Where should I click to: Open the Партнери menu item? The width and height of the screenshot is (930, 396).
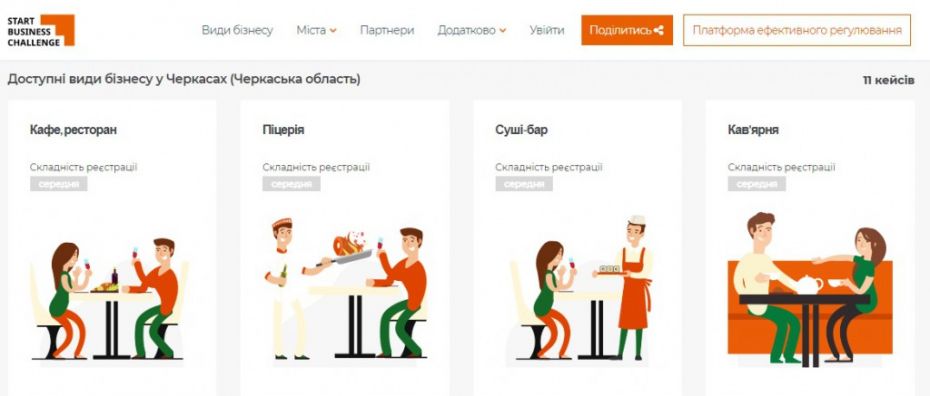click(387, 30)
